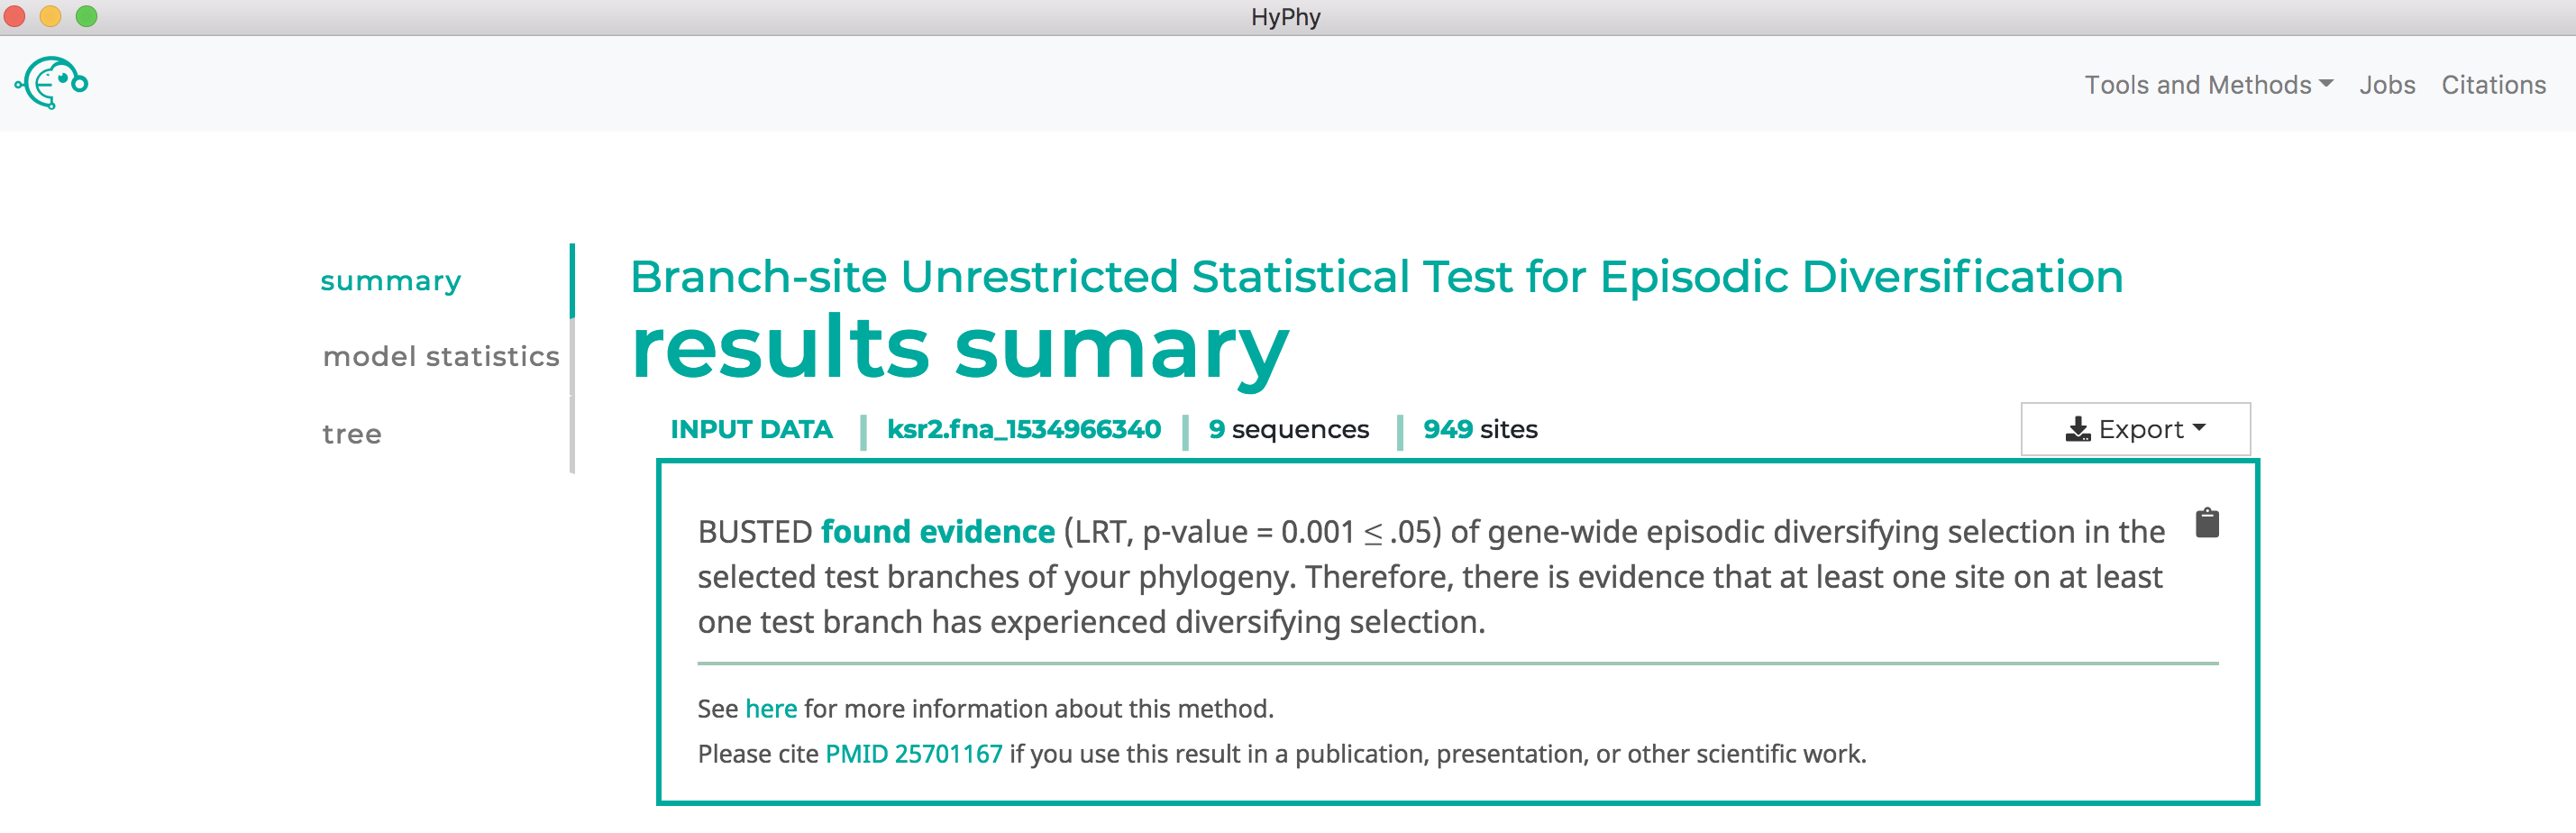Image resolution: width=2576 pixels, height=833 pixels.
Task: Navigate to the tree section
Action: (352, 434)
